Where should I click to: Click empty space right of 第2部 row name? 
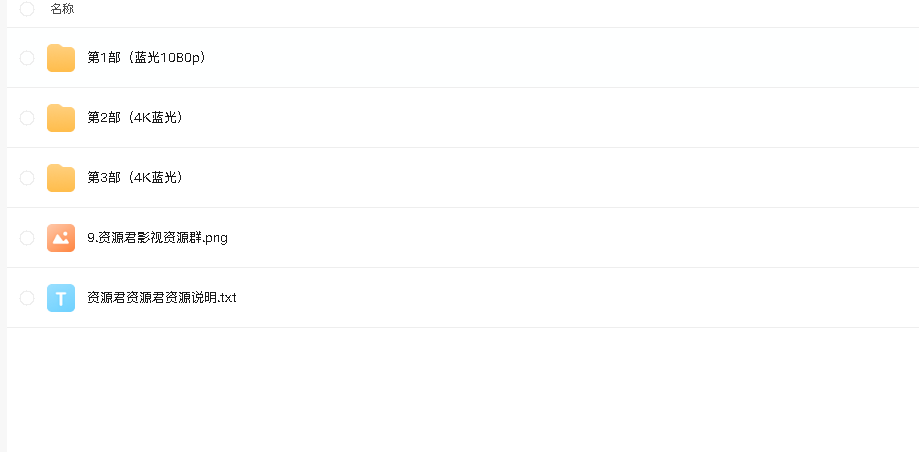(x=551, y=118)
